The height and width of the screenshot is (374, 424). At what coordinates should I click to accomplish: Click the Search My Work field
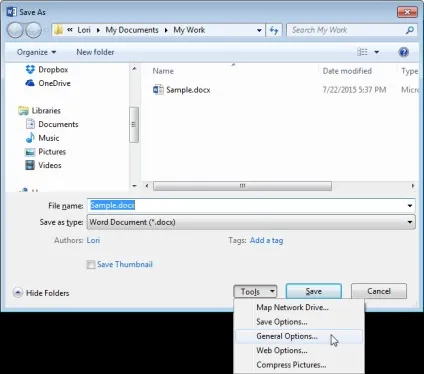347,30
